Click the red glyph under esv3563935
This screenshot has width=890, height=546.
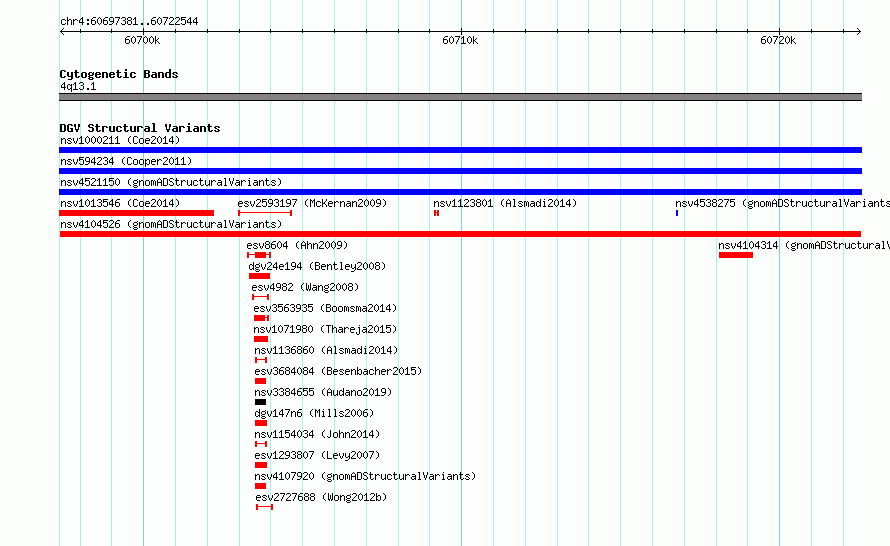(x=262, y=318)
